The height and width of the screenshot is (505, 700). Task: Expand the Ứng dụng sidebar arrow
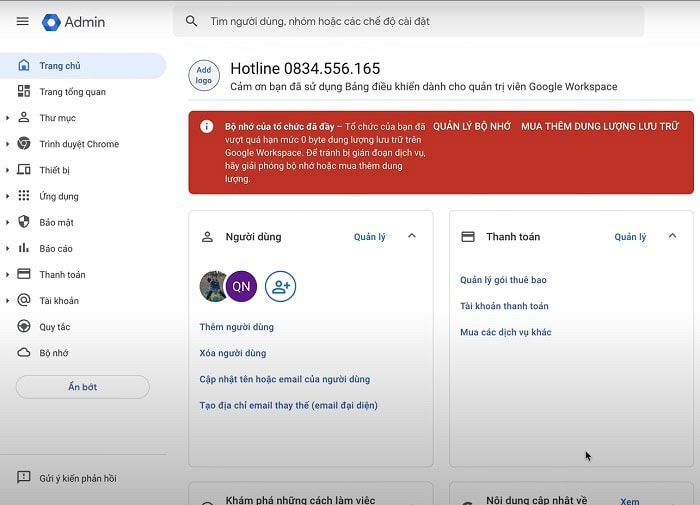tap(7, 196)
